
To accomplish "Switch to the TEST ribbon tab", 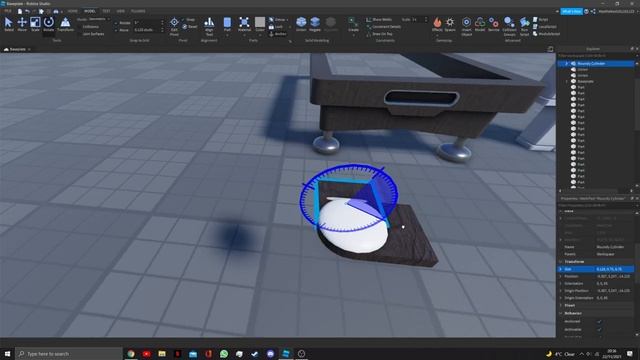I will click(x=106, y=11).
